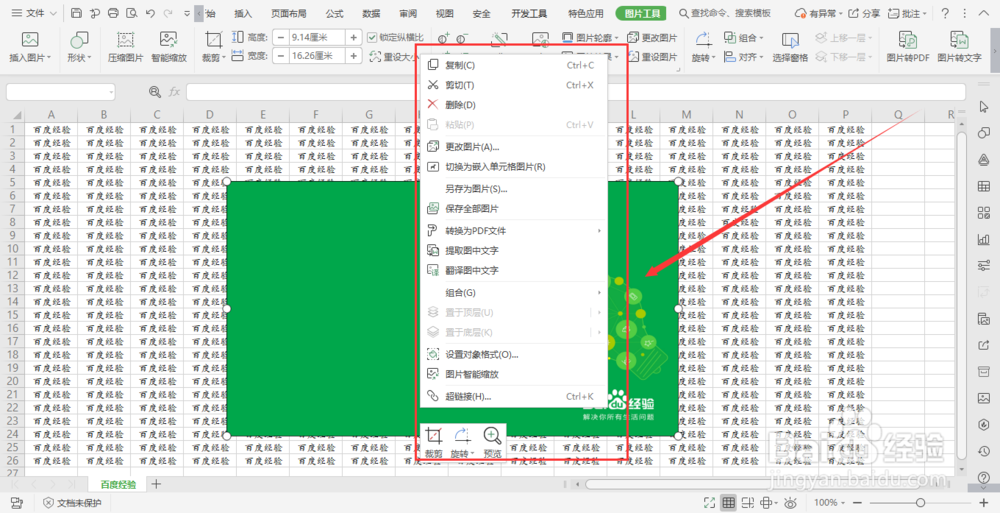Screen dimensions: 1000x513
Task: Click the chart icon in right sidebar
Action: click(x=983, y=239)
